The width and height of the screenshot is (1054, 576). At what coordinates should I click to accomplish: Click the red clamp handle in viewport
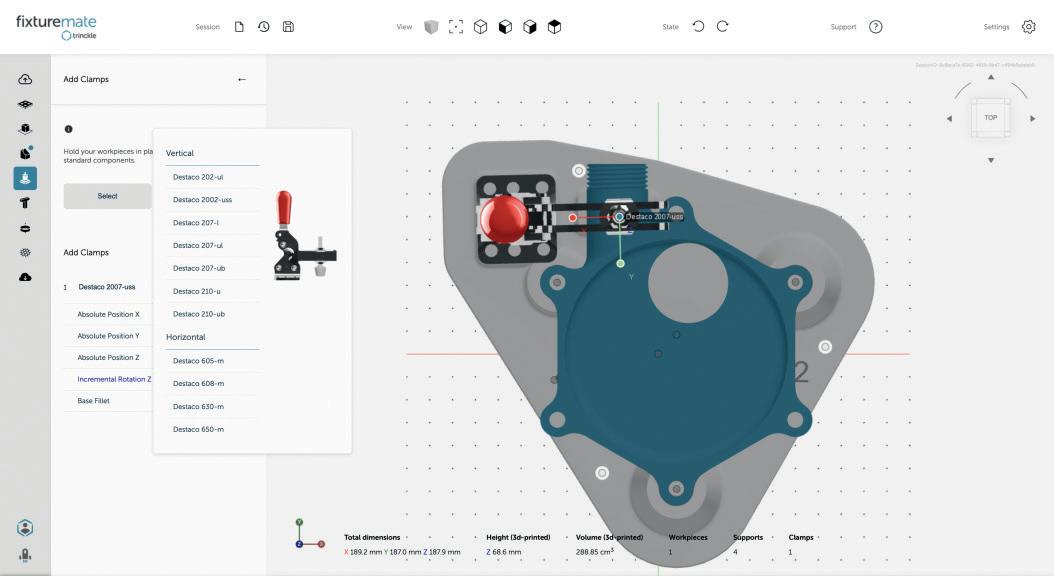pyautogui.click(x=503, y=218)
